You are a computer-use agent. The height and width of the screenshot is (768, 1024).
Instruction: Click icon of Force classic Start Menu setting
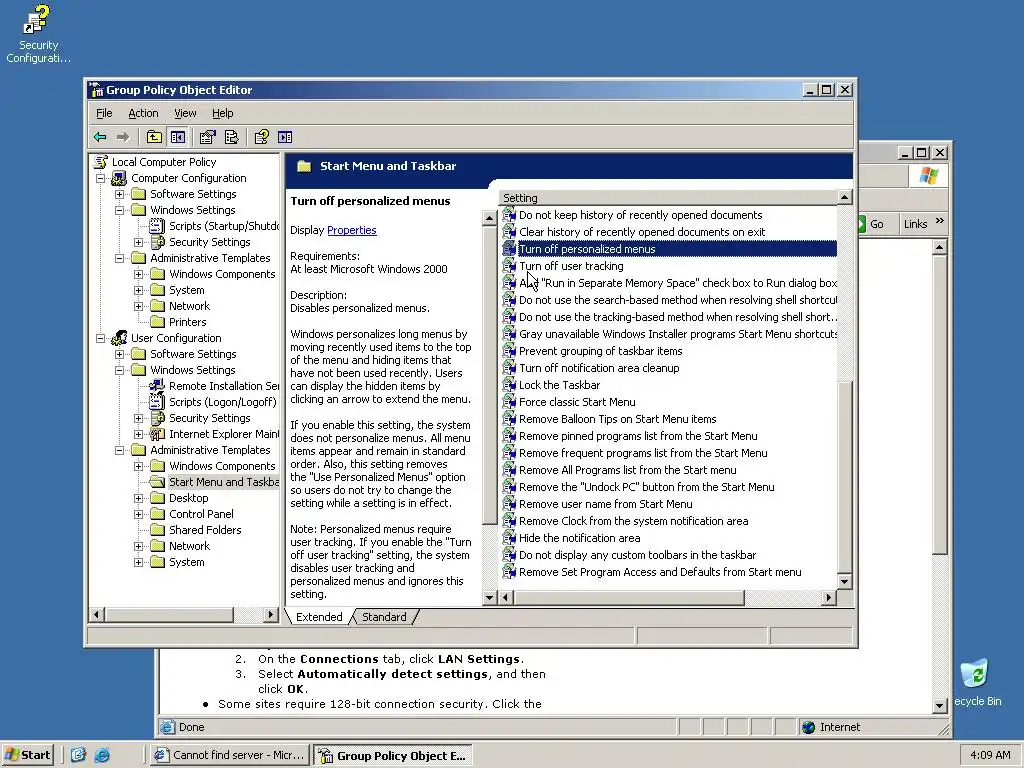click(509, 402)
